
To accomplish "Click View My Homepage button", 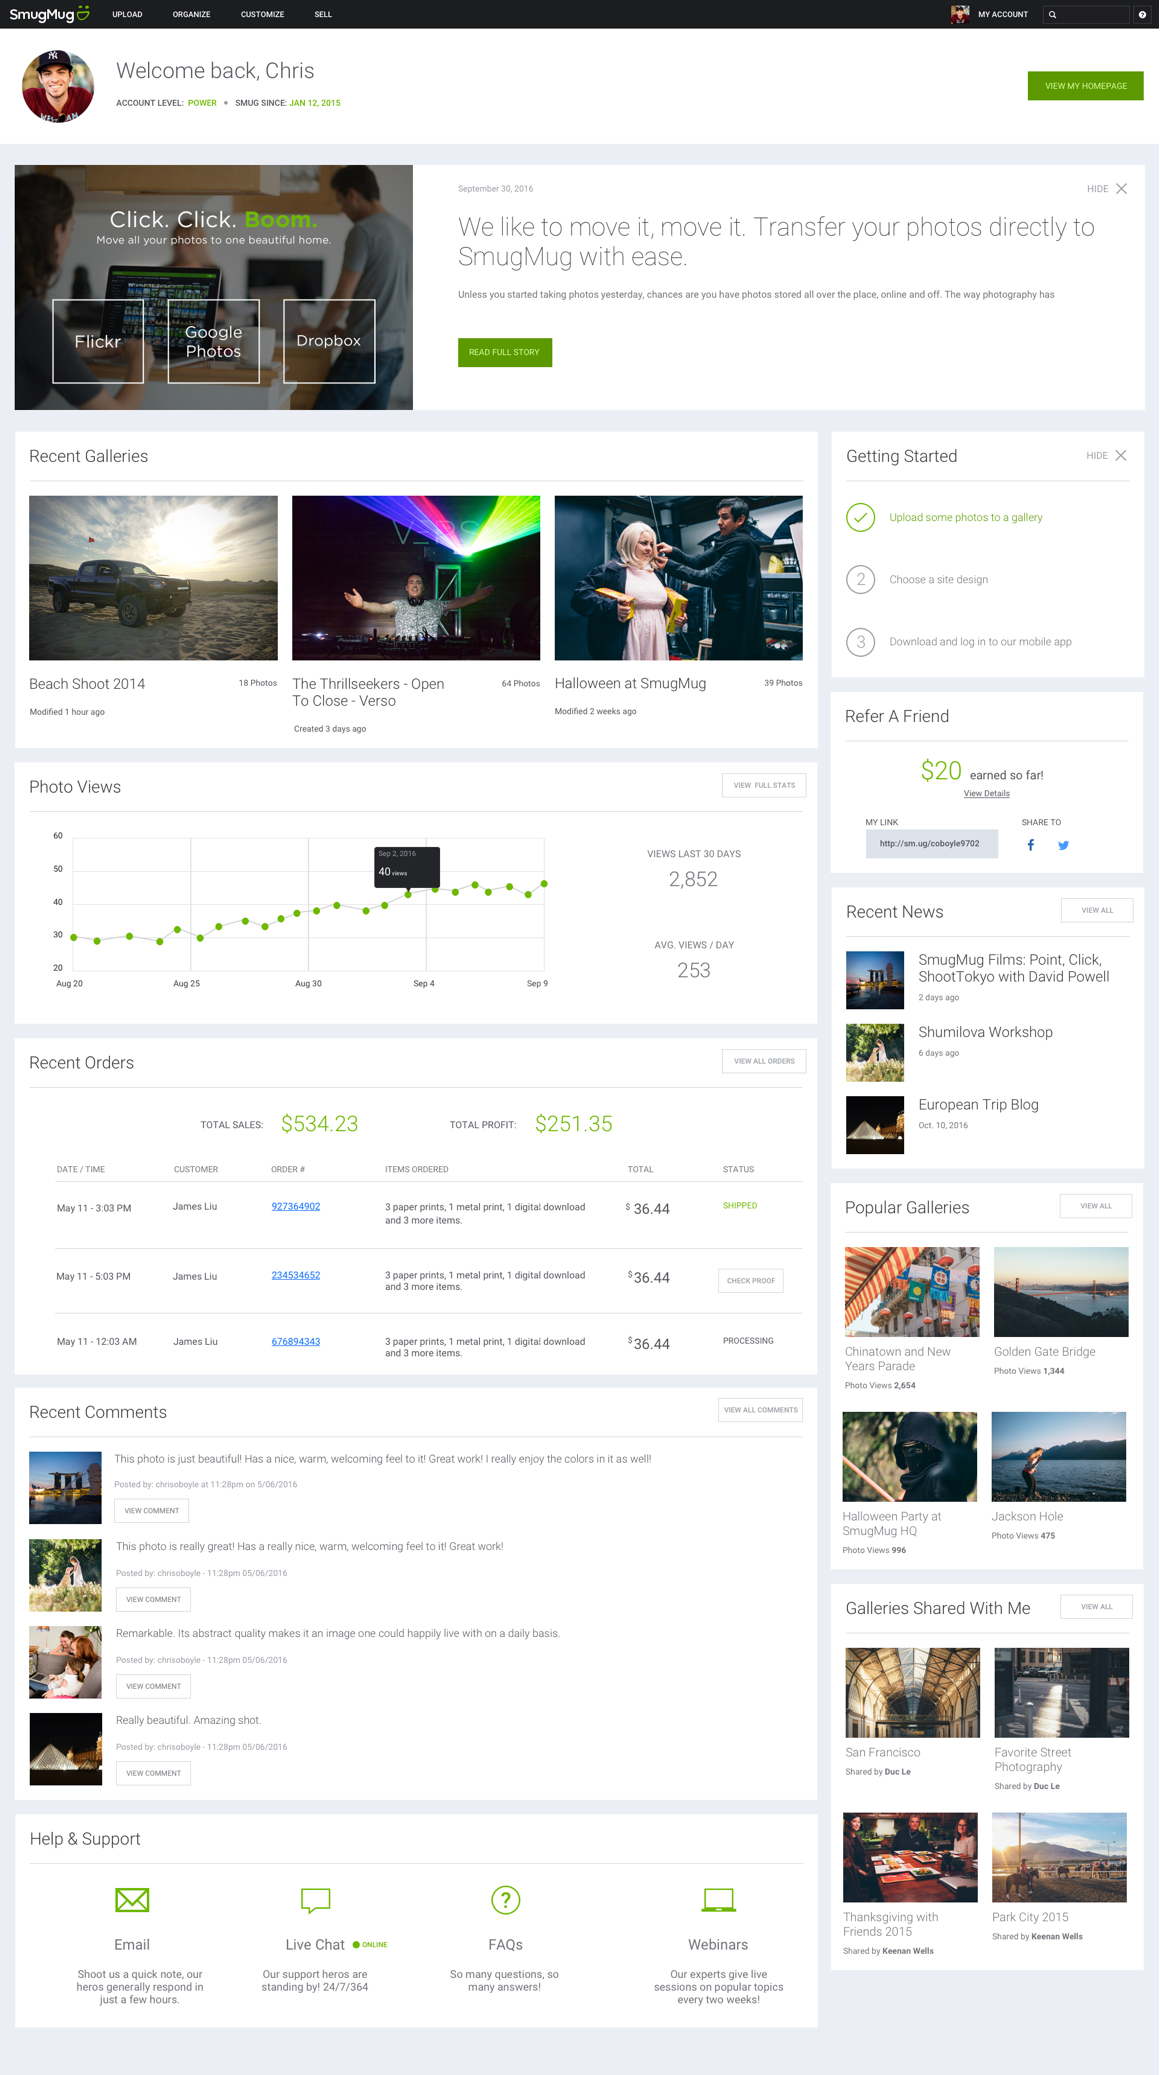I will coord(1085,86).
